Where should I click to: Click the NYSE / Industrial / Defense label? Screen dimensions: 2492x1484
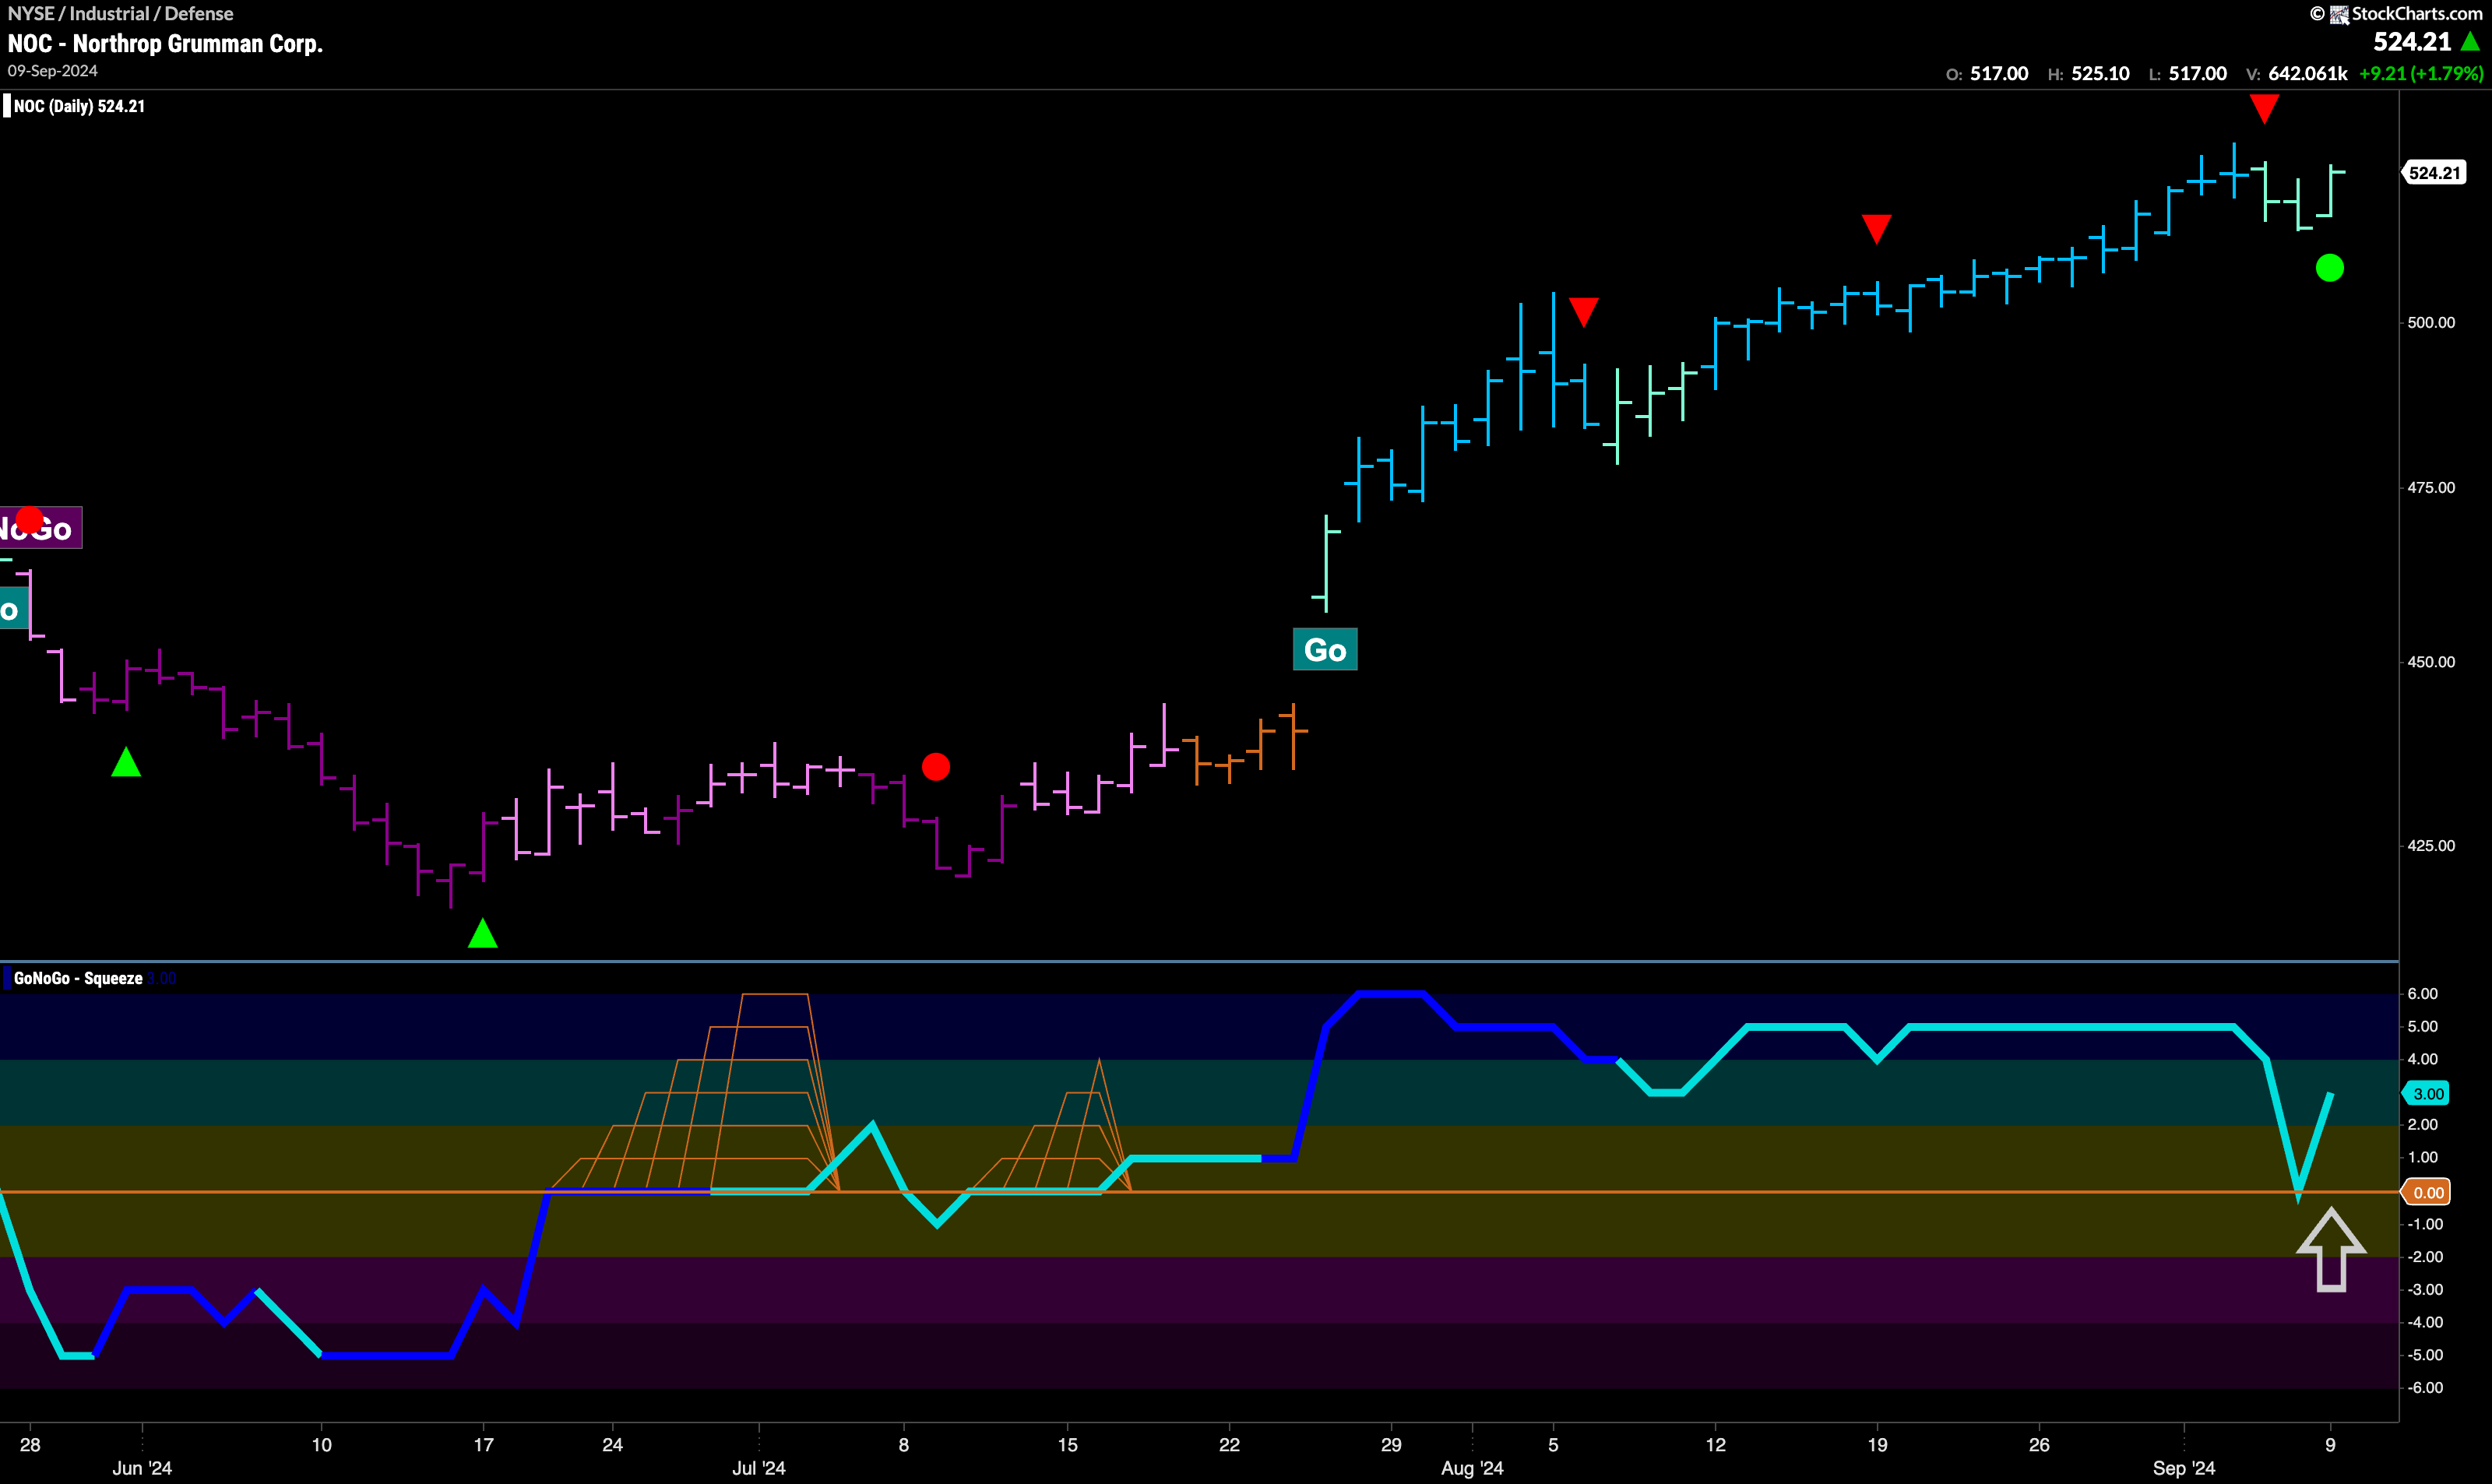tap(120, 14)
